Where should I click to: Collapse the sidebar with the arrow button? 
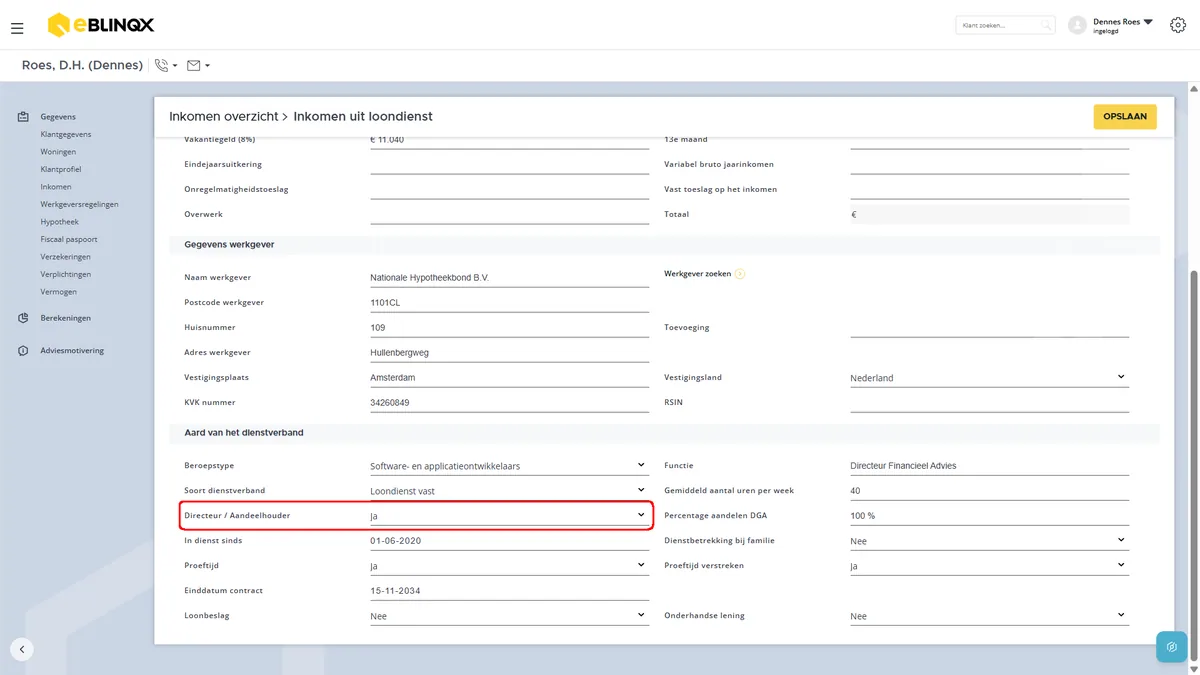22,649
